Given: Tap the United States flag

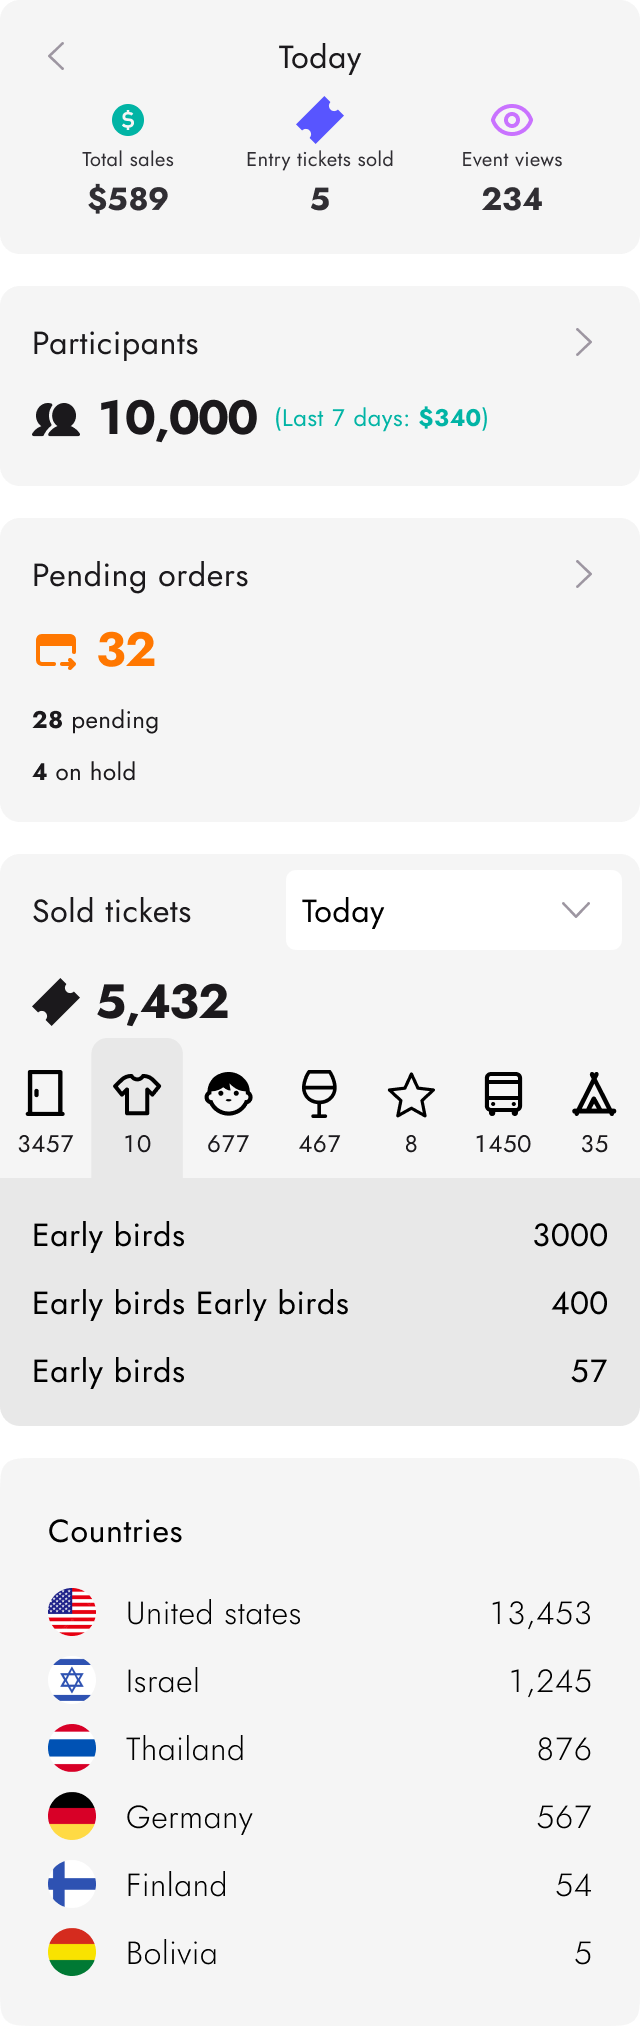Looking at the screenshot, I should pyautogui.click(x=72, y=1612).
